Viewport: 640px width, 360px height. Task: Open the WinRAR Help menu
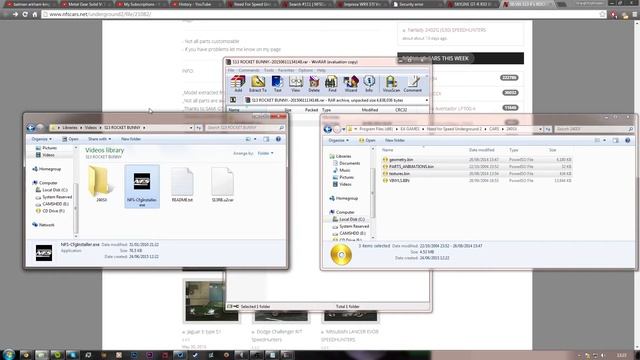pyautogui.click(x=321, y=70)
